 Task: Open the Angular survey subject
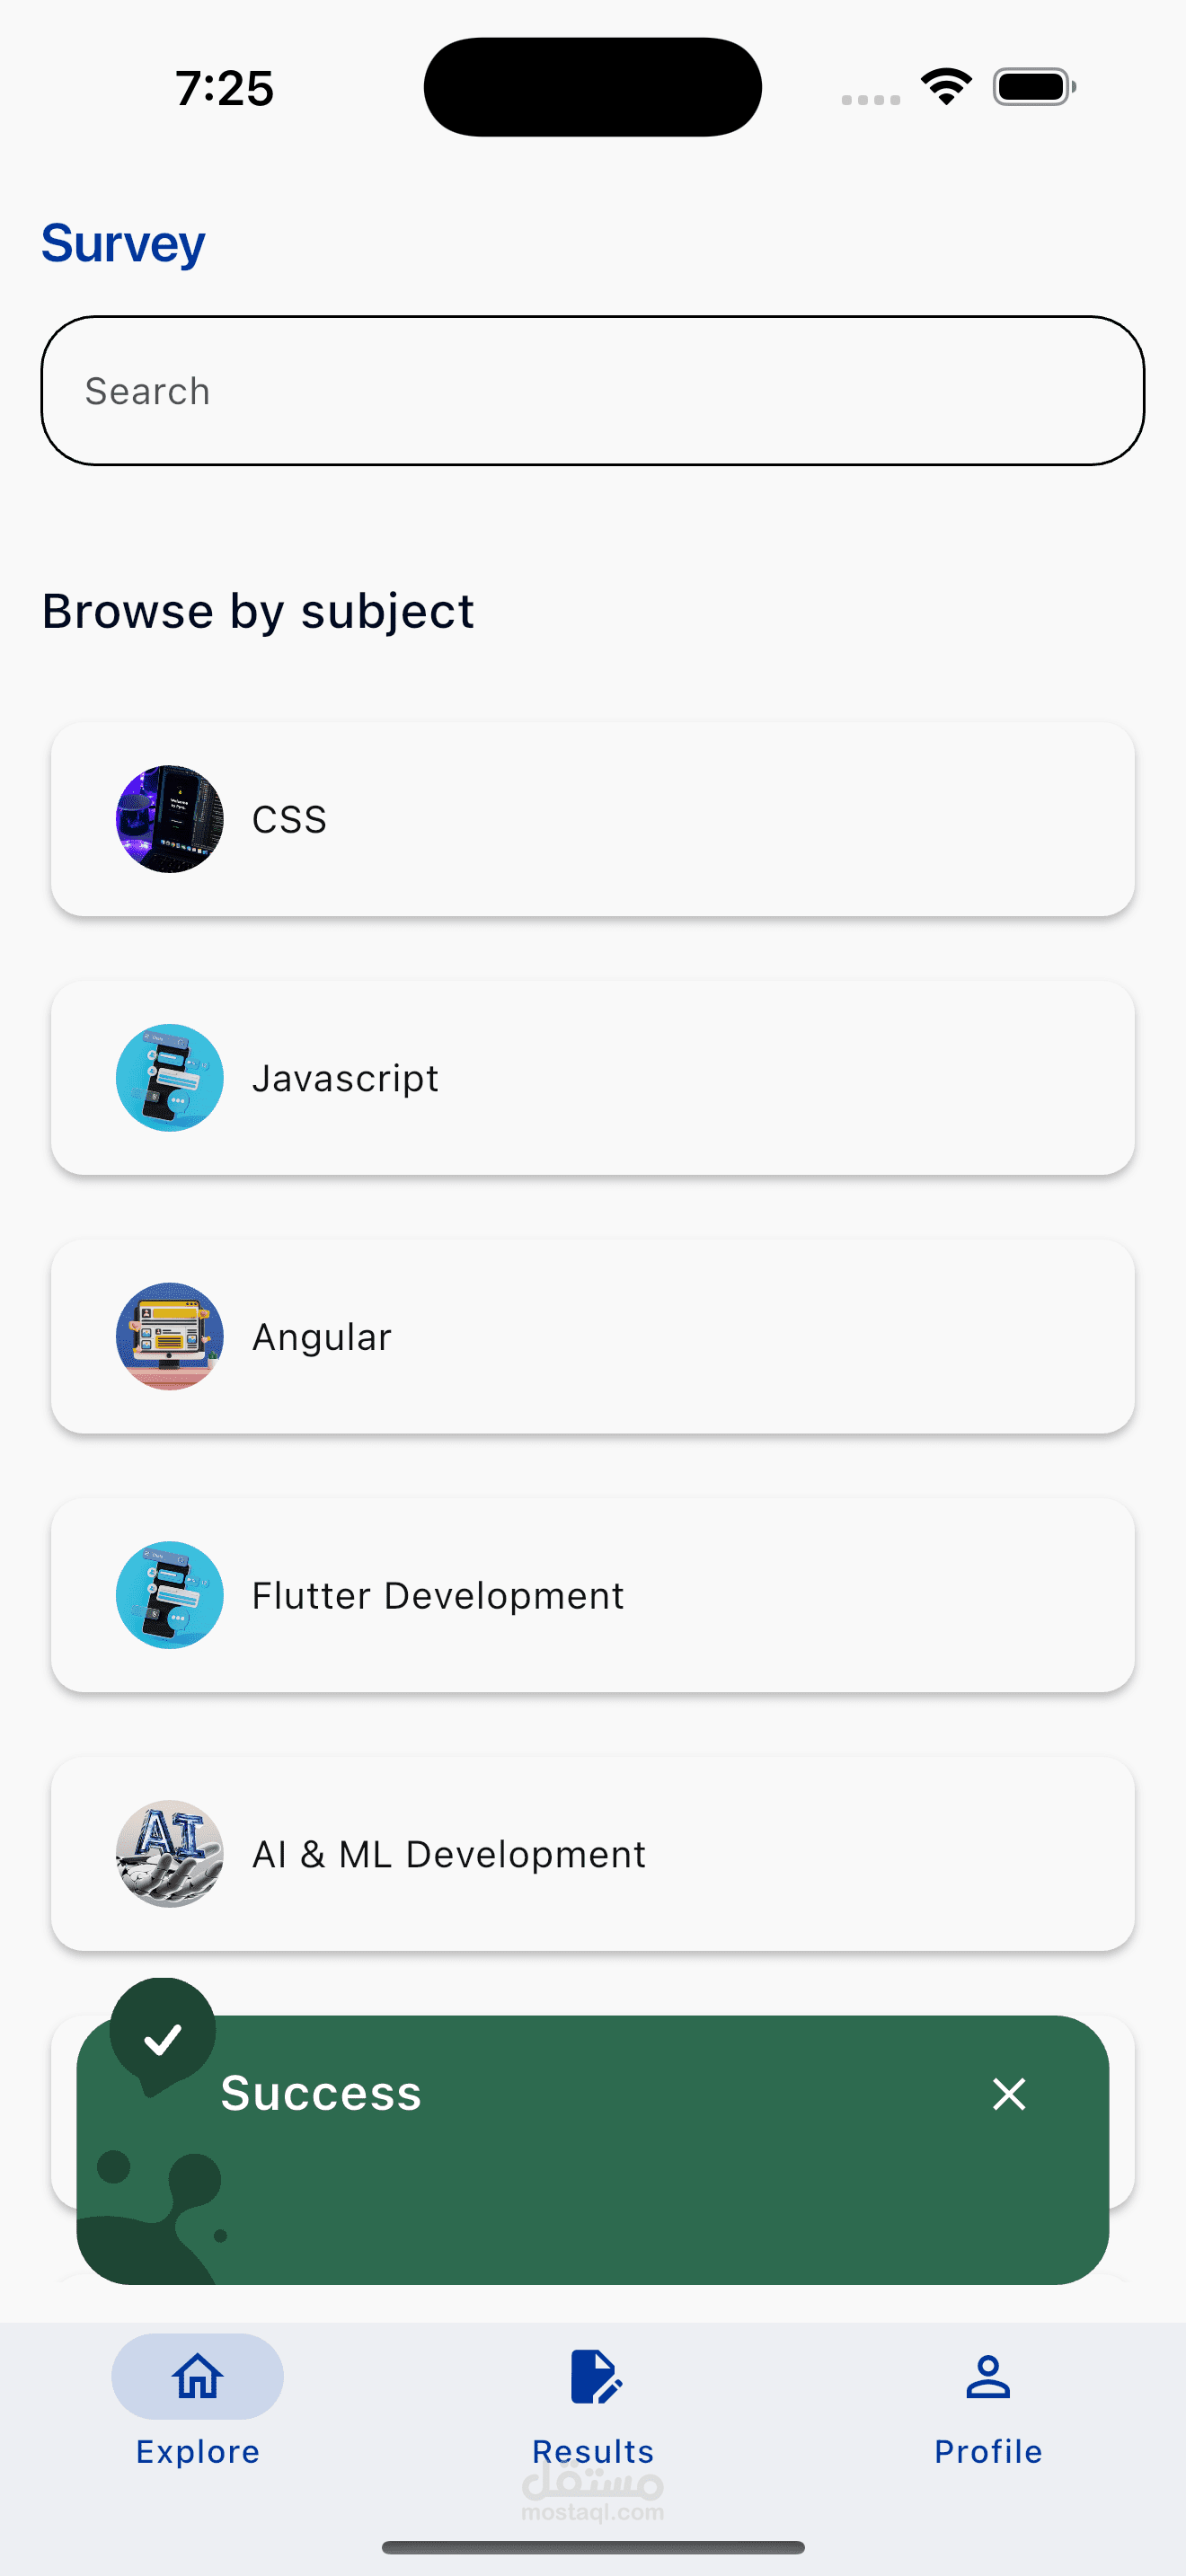(x=322, y=1337)
